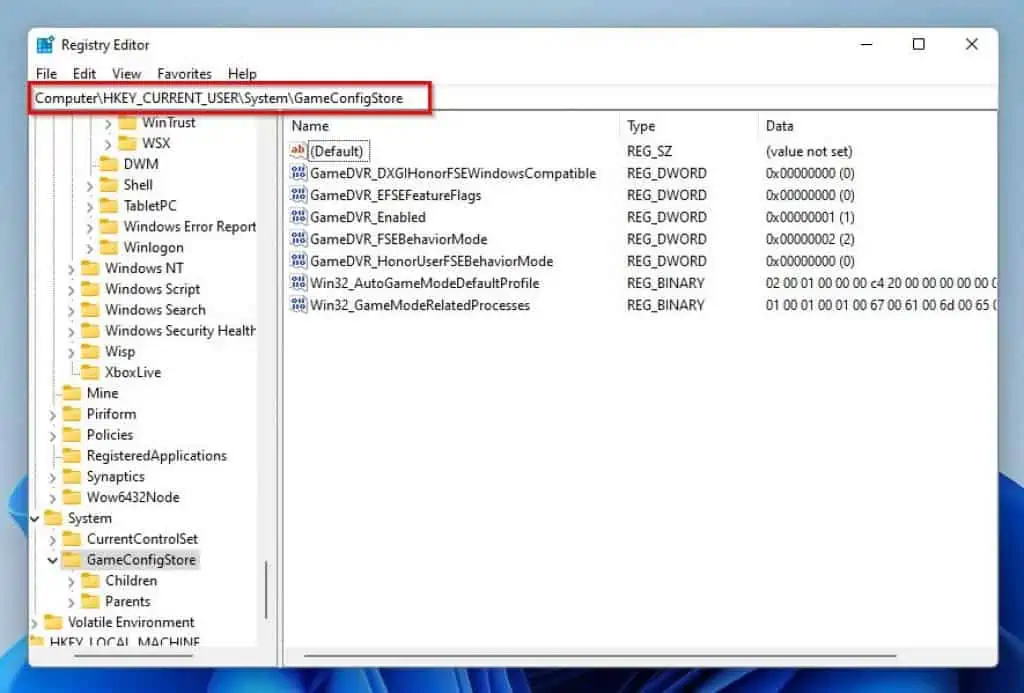
Task: Click the GameConfigStore folder icon
Action: [x=72, y=560]
